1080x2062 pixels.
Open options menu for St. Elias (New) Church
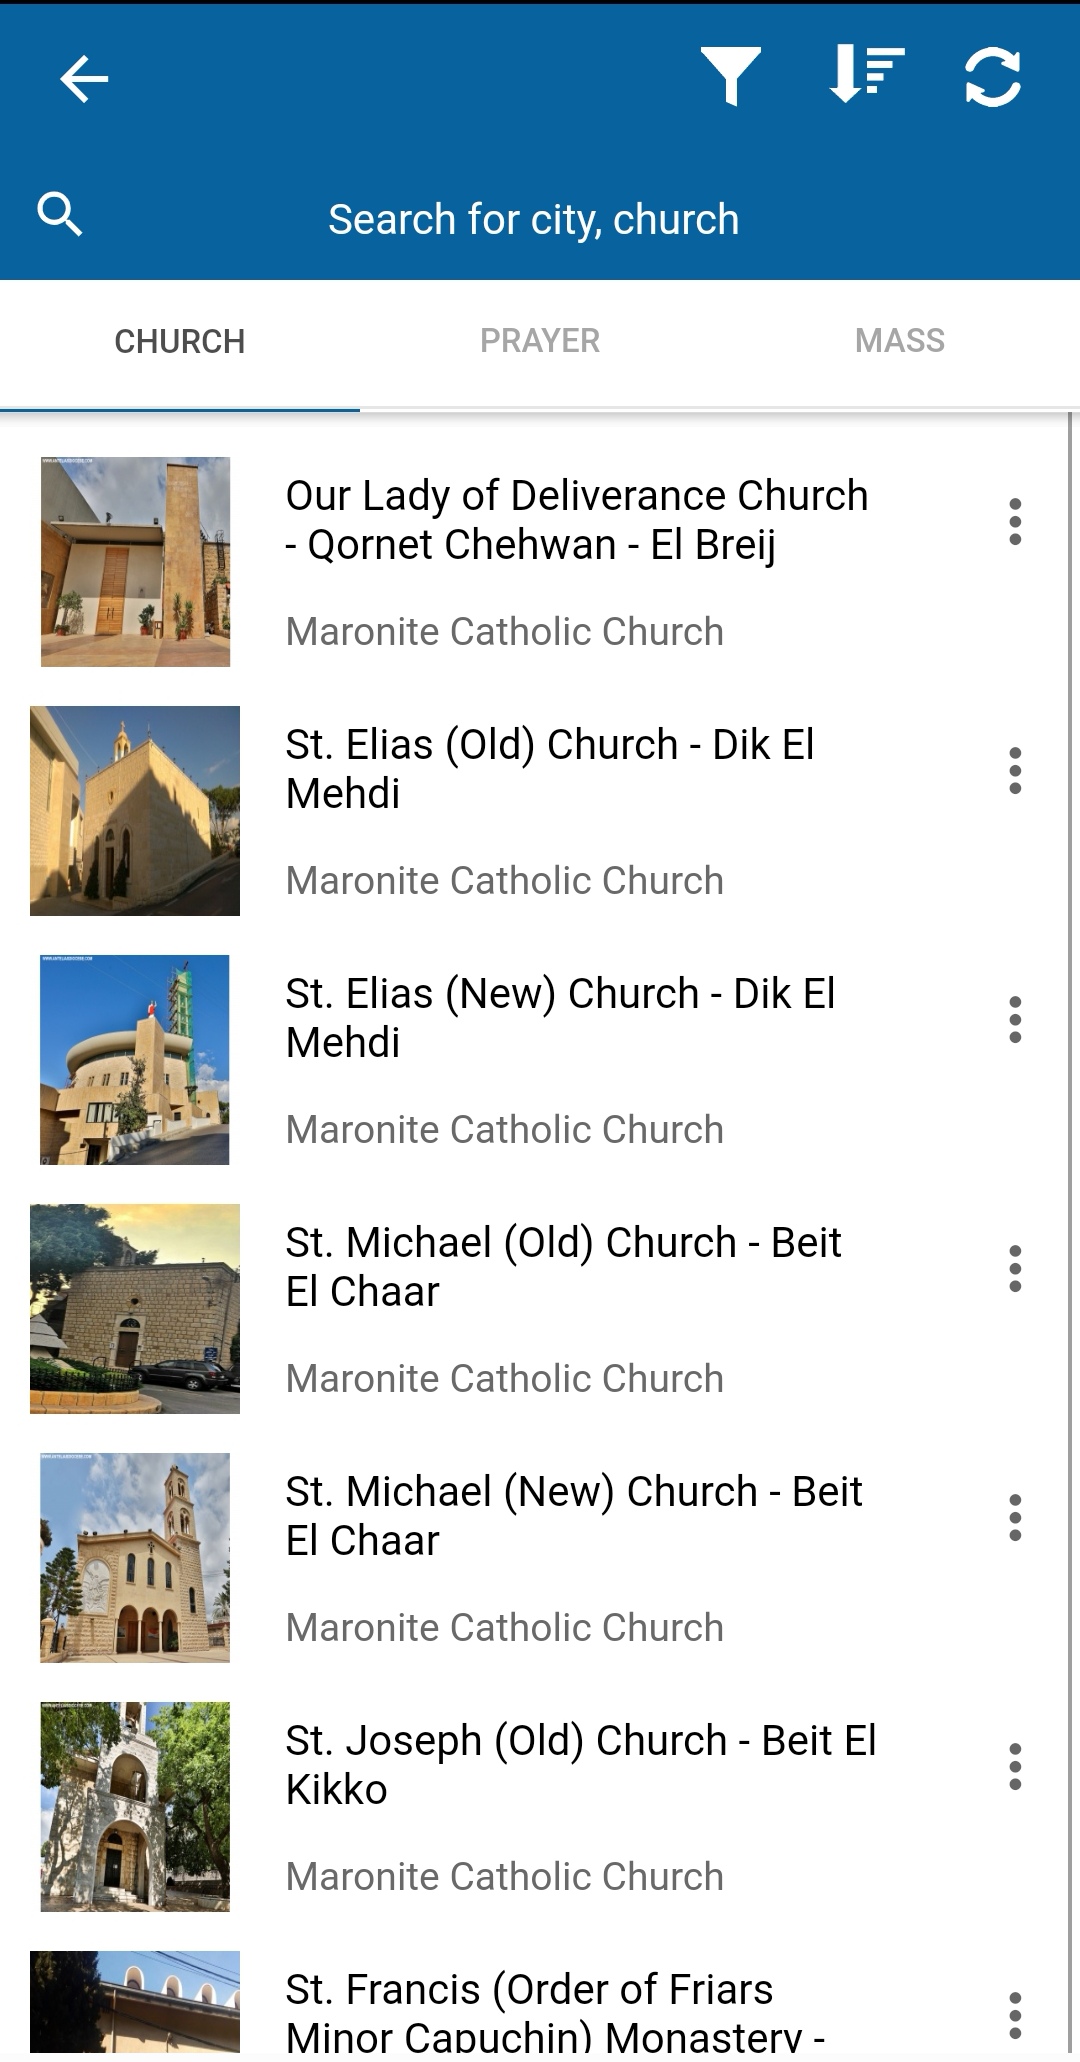click(x=1015, y=1020)
